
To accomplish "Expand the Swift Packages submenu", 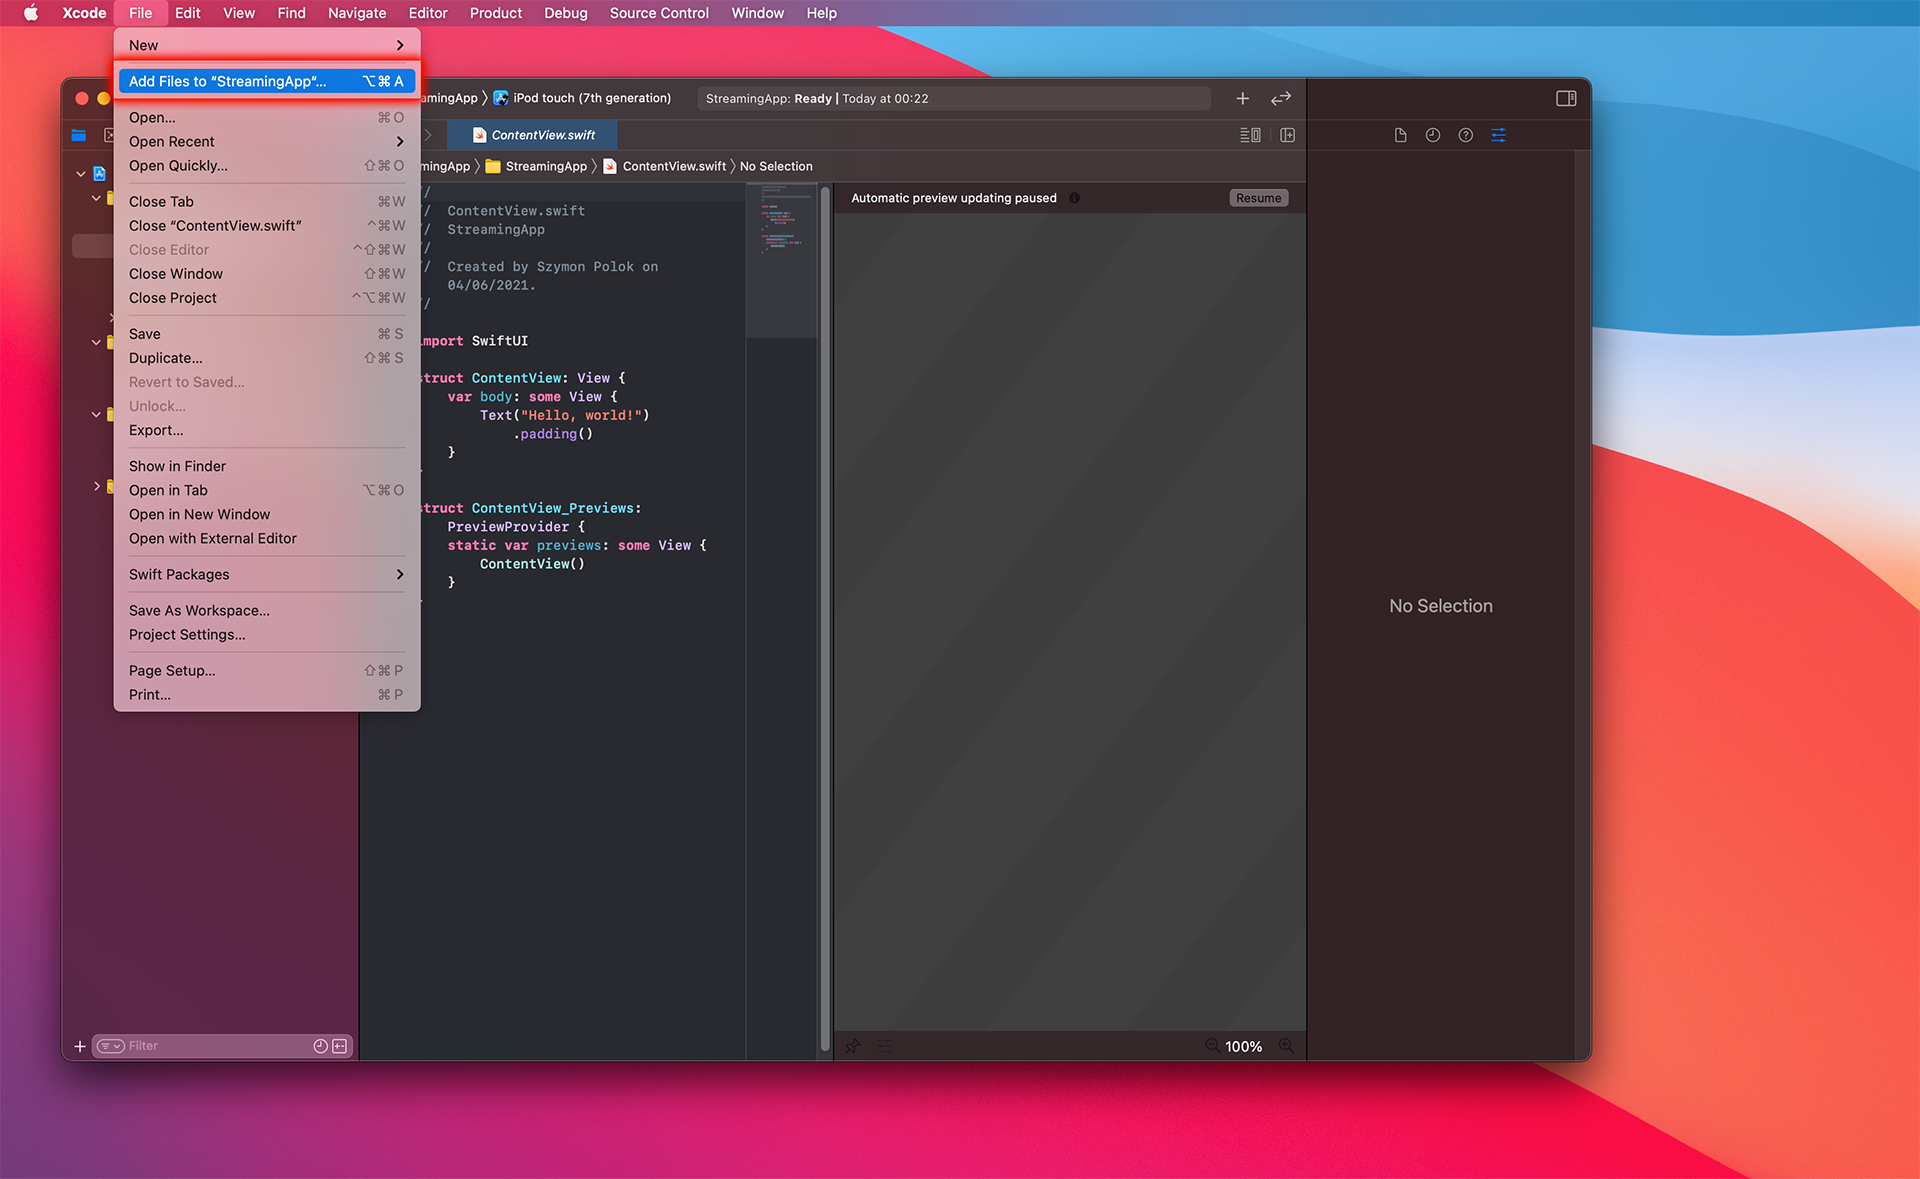I will pyautogui.click(x=267, y=574).
